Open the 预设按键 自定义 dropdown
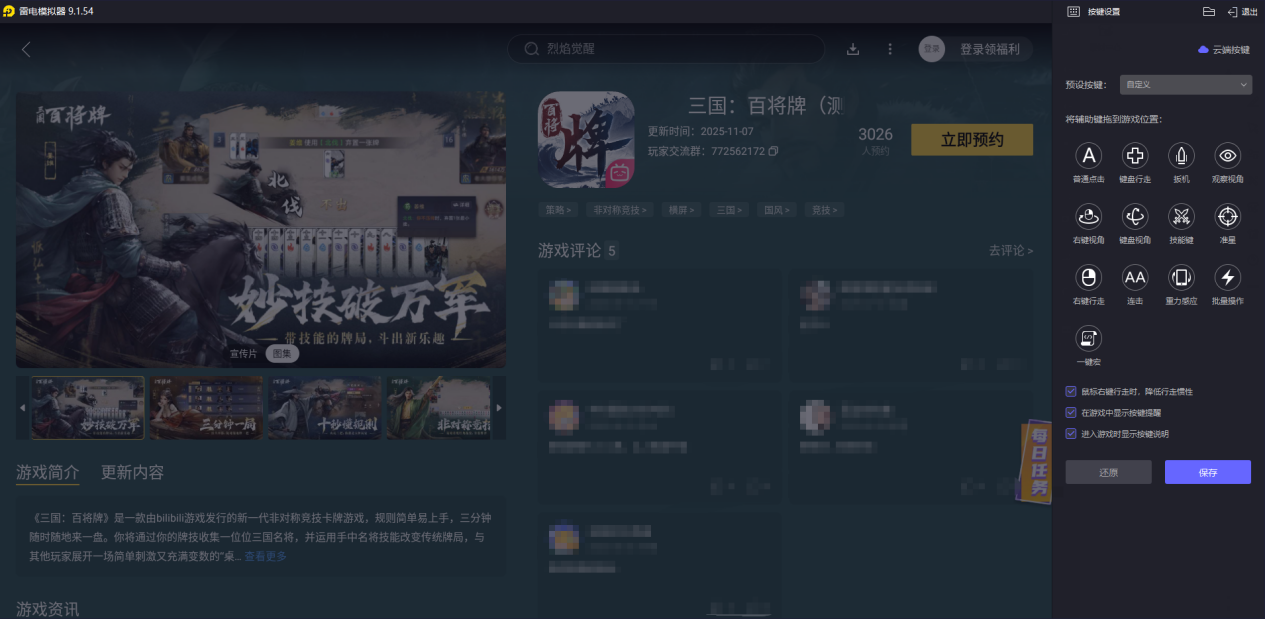The image size is (1265, 619). click(x=1185, y=84)
